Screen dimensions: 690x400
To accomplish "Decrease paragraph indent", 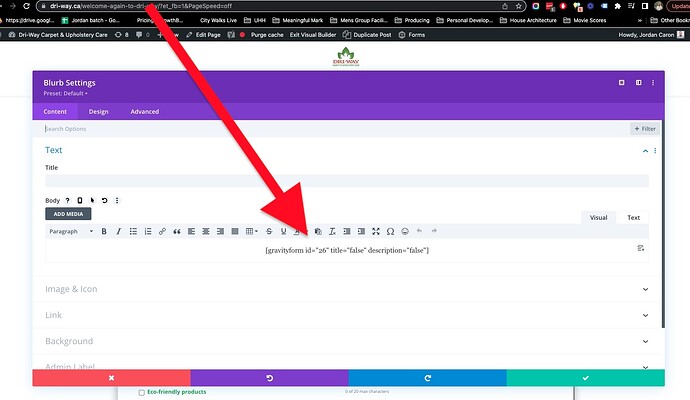I will pos(347,231).
